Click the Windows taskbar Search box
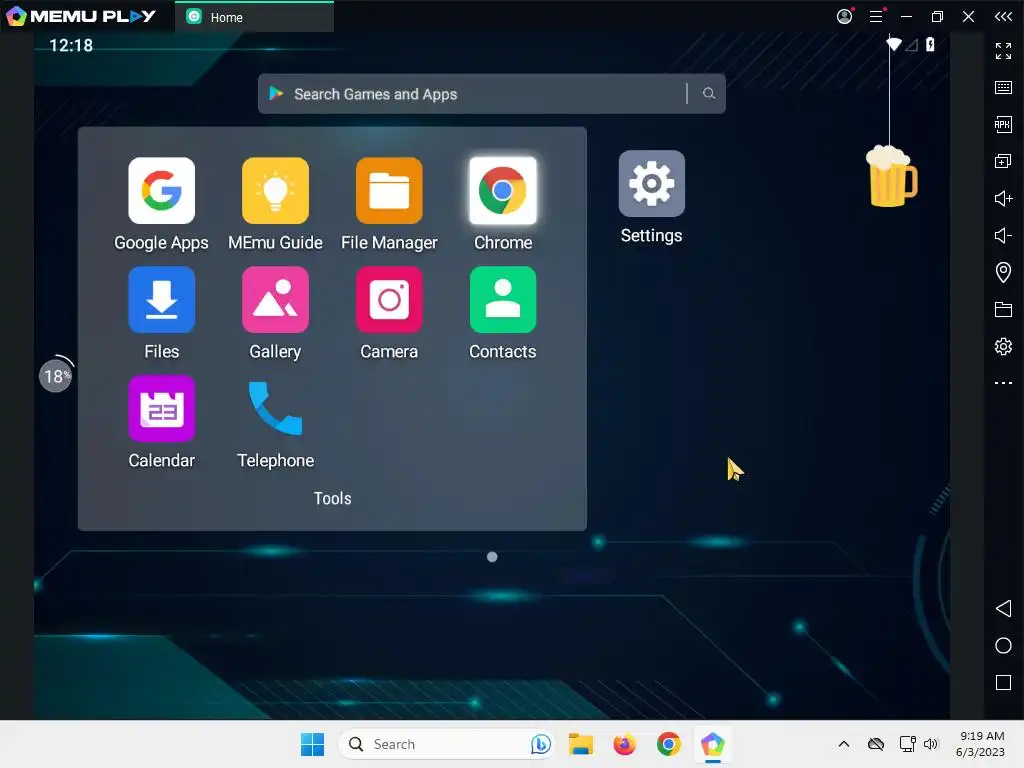The image size is (1024, 768). pos(447,744)
